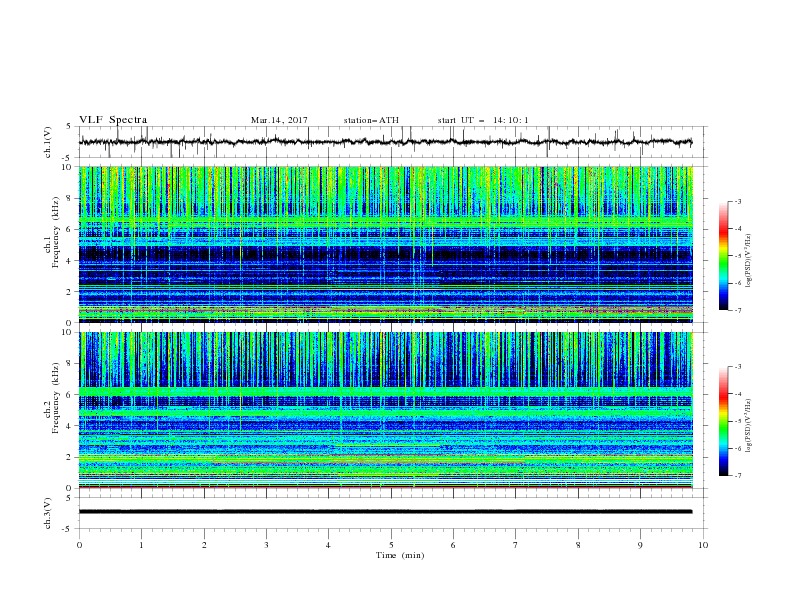Image resolution: width=792 pixels, height=612 pixels.
Task: Click the ch.2 frequency tick label "2"
Action: pos(69,457)
